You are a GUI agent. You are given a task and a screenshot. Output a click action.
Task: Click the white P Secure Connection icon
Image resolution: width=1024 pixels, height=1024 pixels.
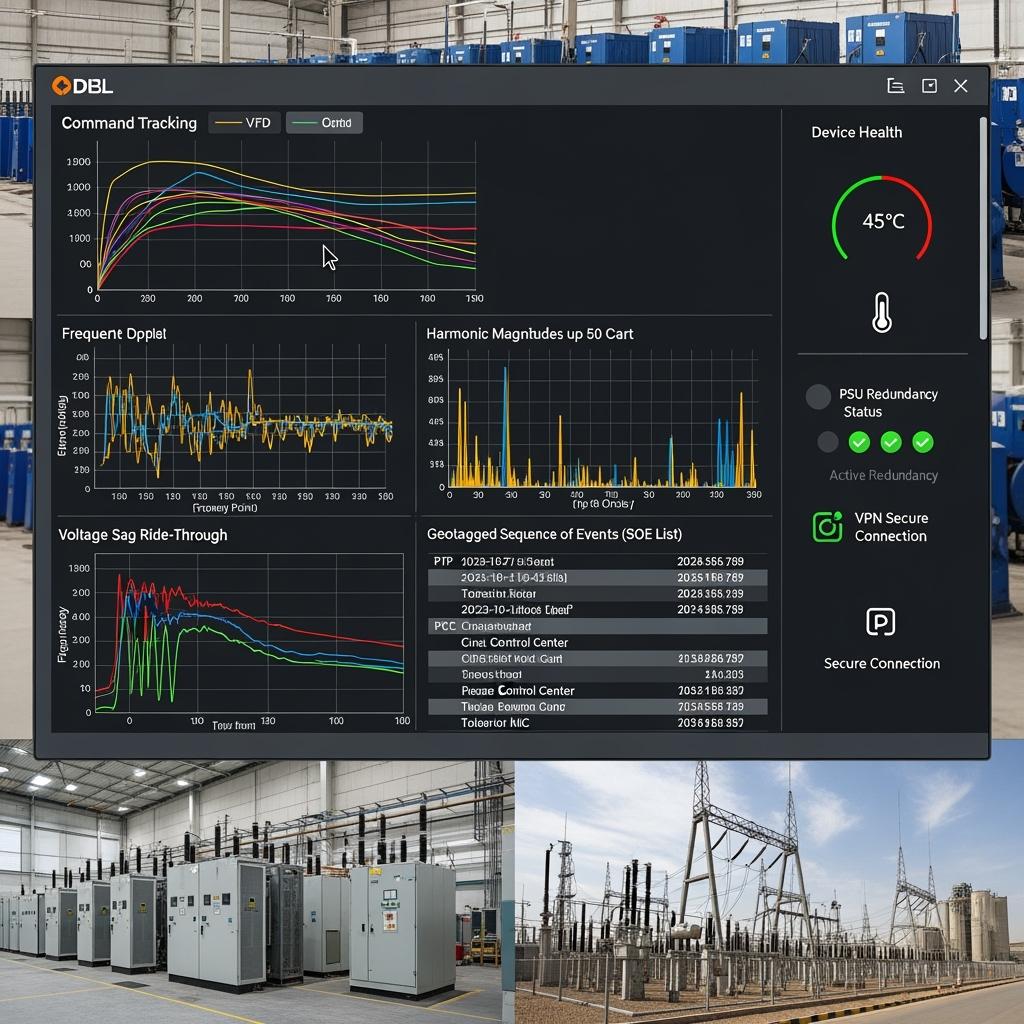click(880, 622)
